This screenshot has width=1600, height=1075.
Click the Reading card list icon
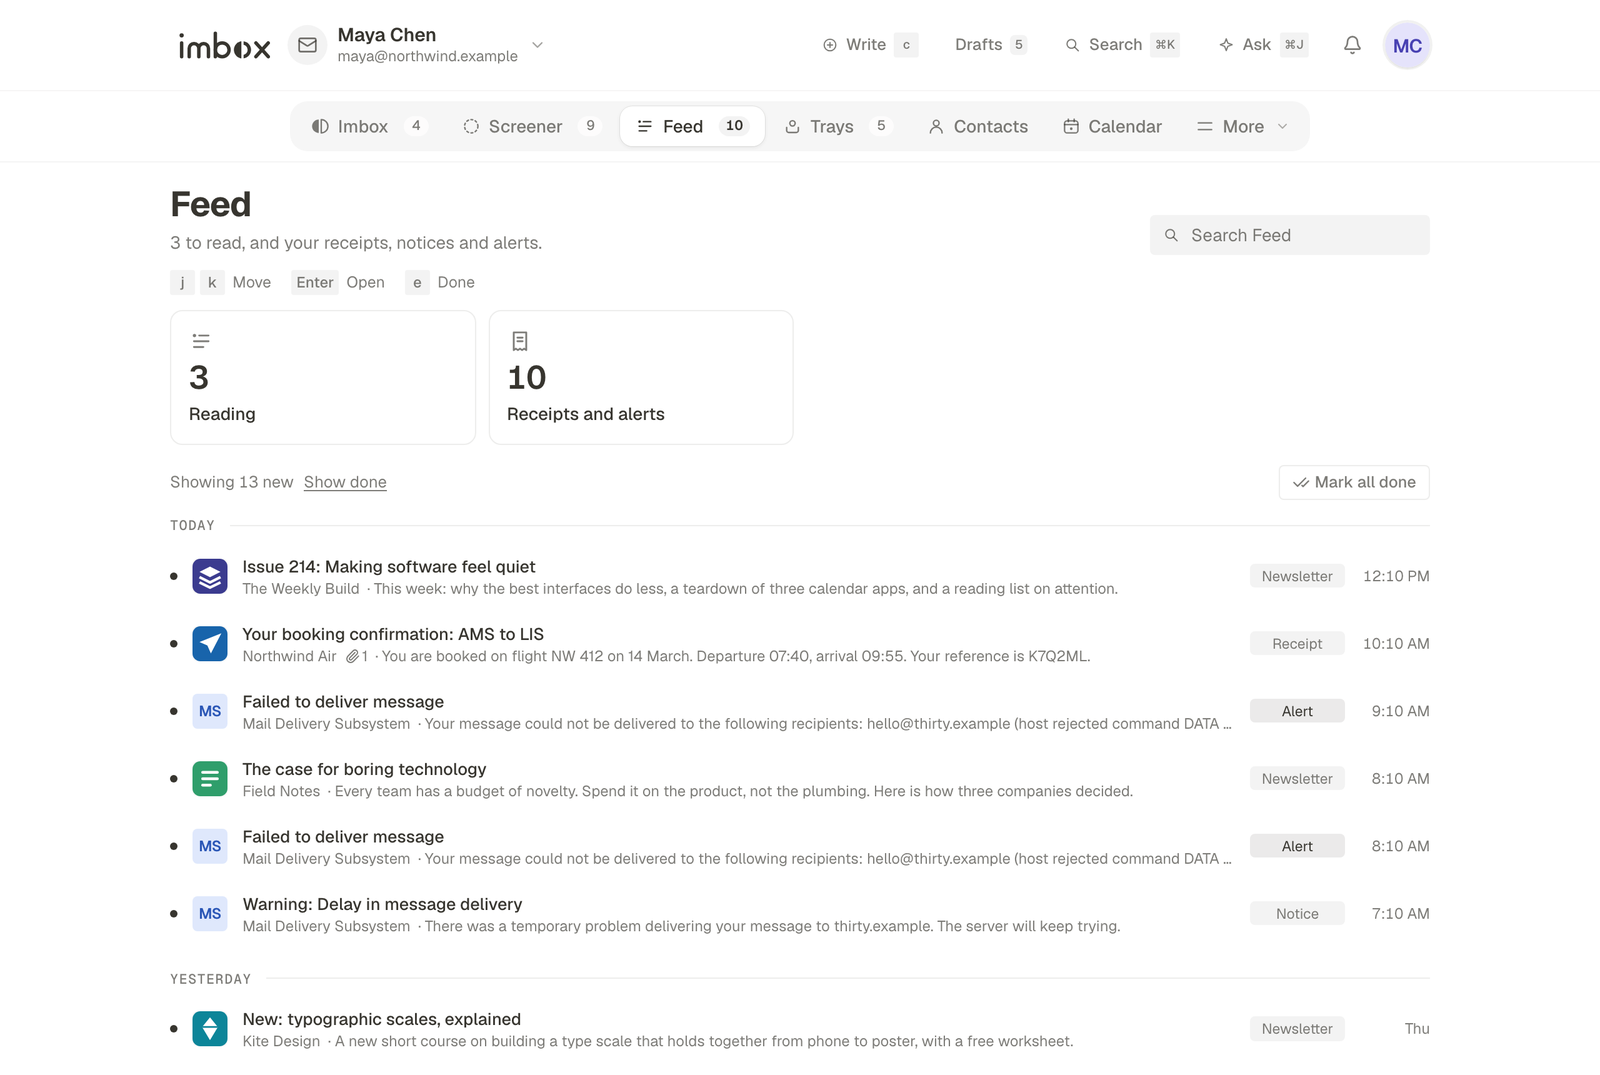(x=201, y=341)
